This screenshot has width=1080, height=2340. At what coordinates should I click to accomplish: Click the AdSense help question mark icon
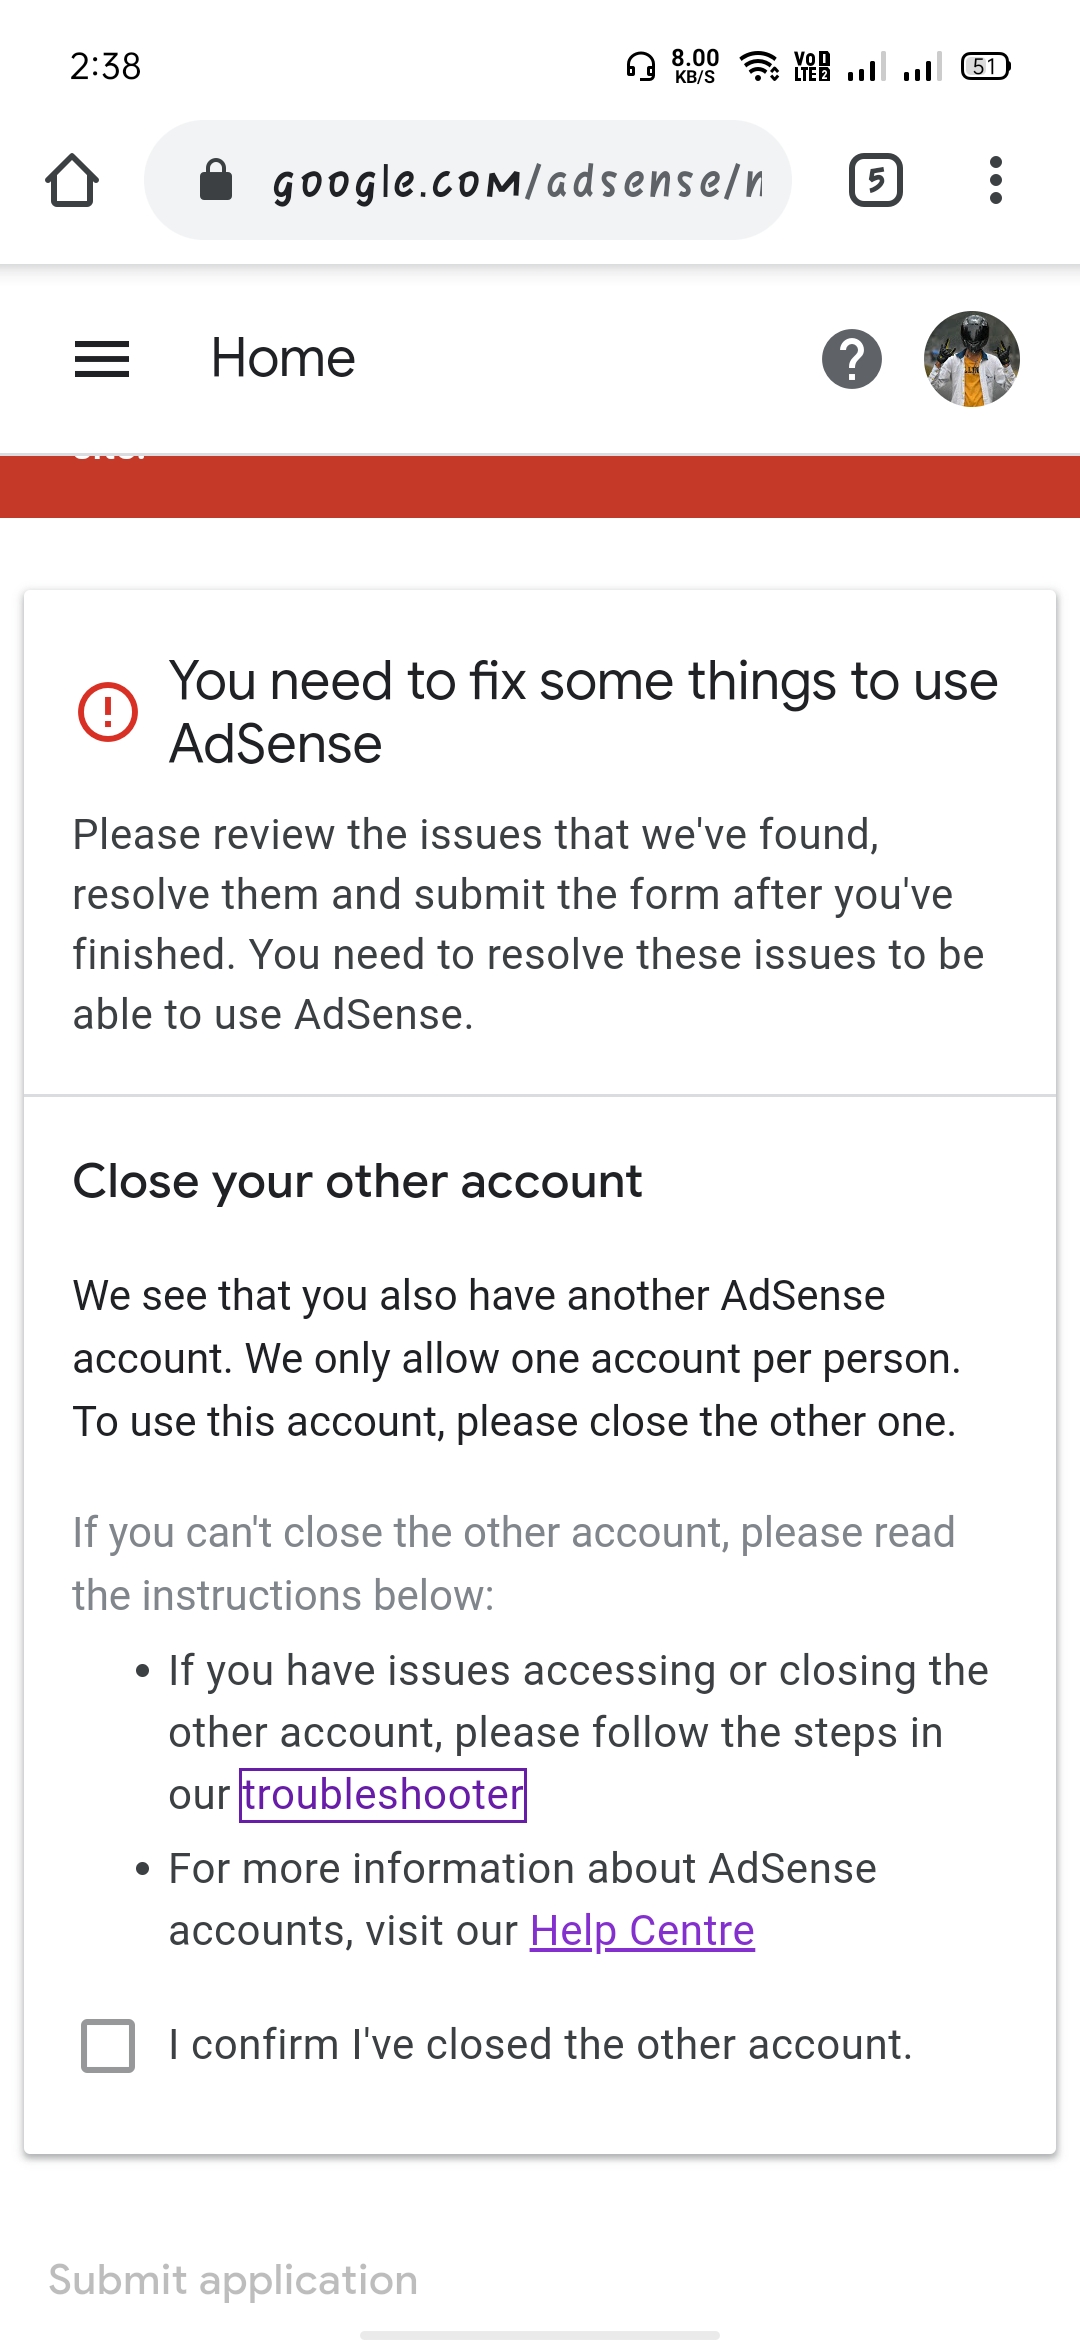pyautogui.click(x=851, y=359)
